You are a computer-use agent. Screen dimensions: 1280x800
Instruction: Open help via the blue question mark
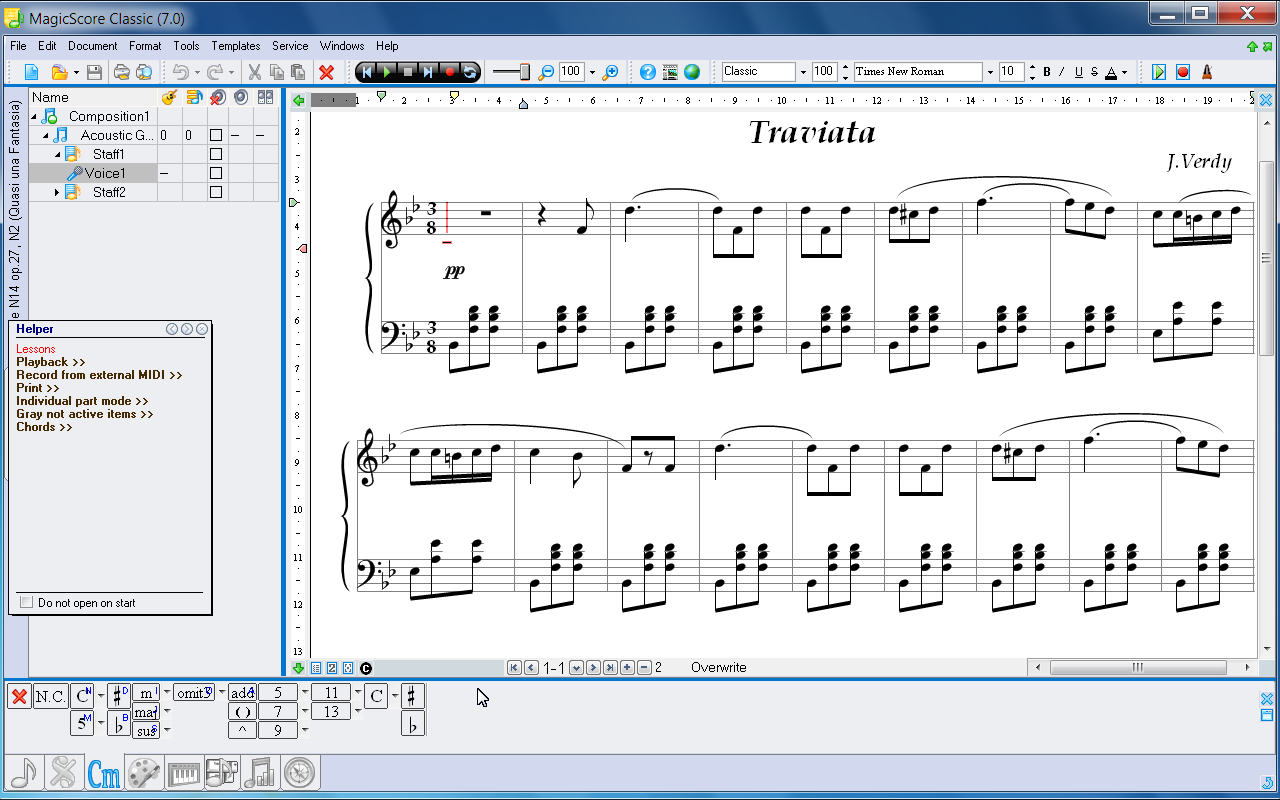pos(648,72)
